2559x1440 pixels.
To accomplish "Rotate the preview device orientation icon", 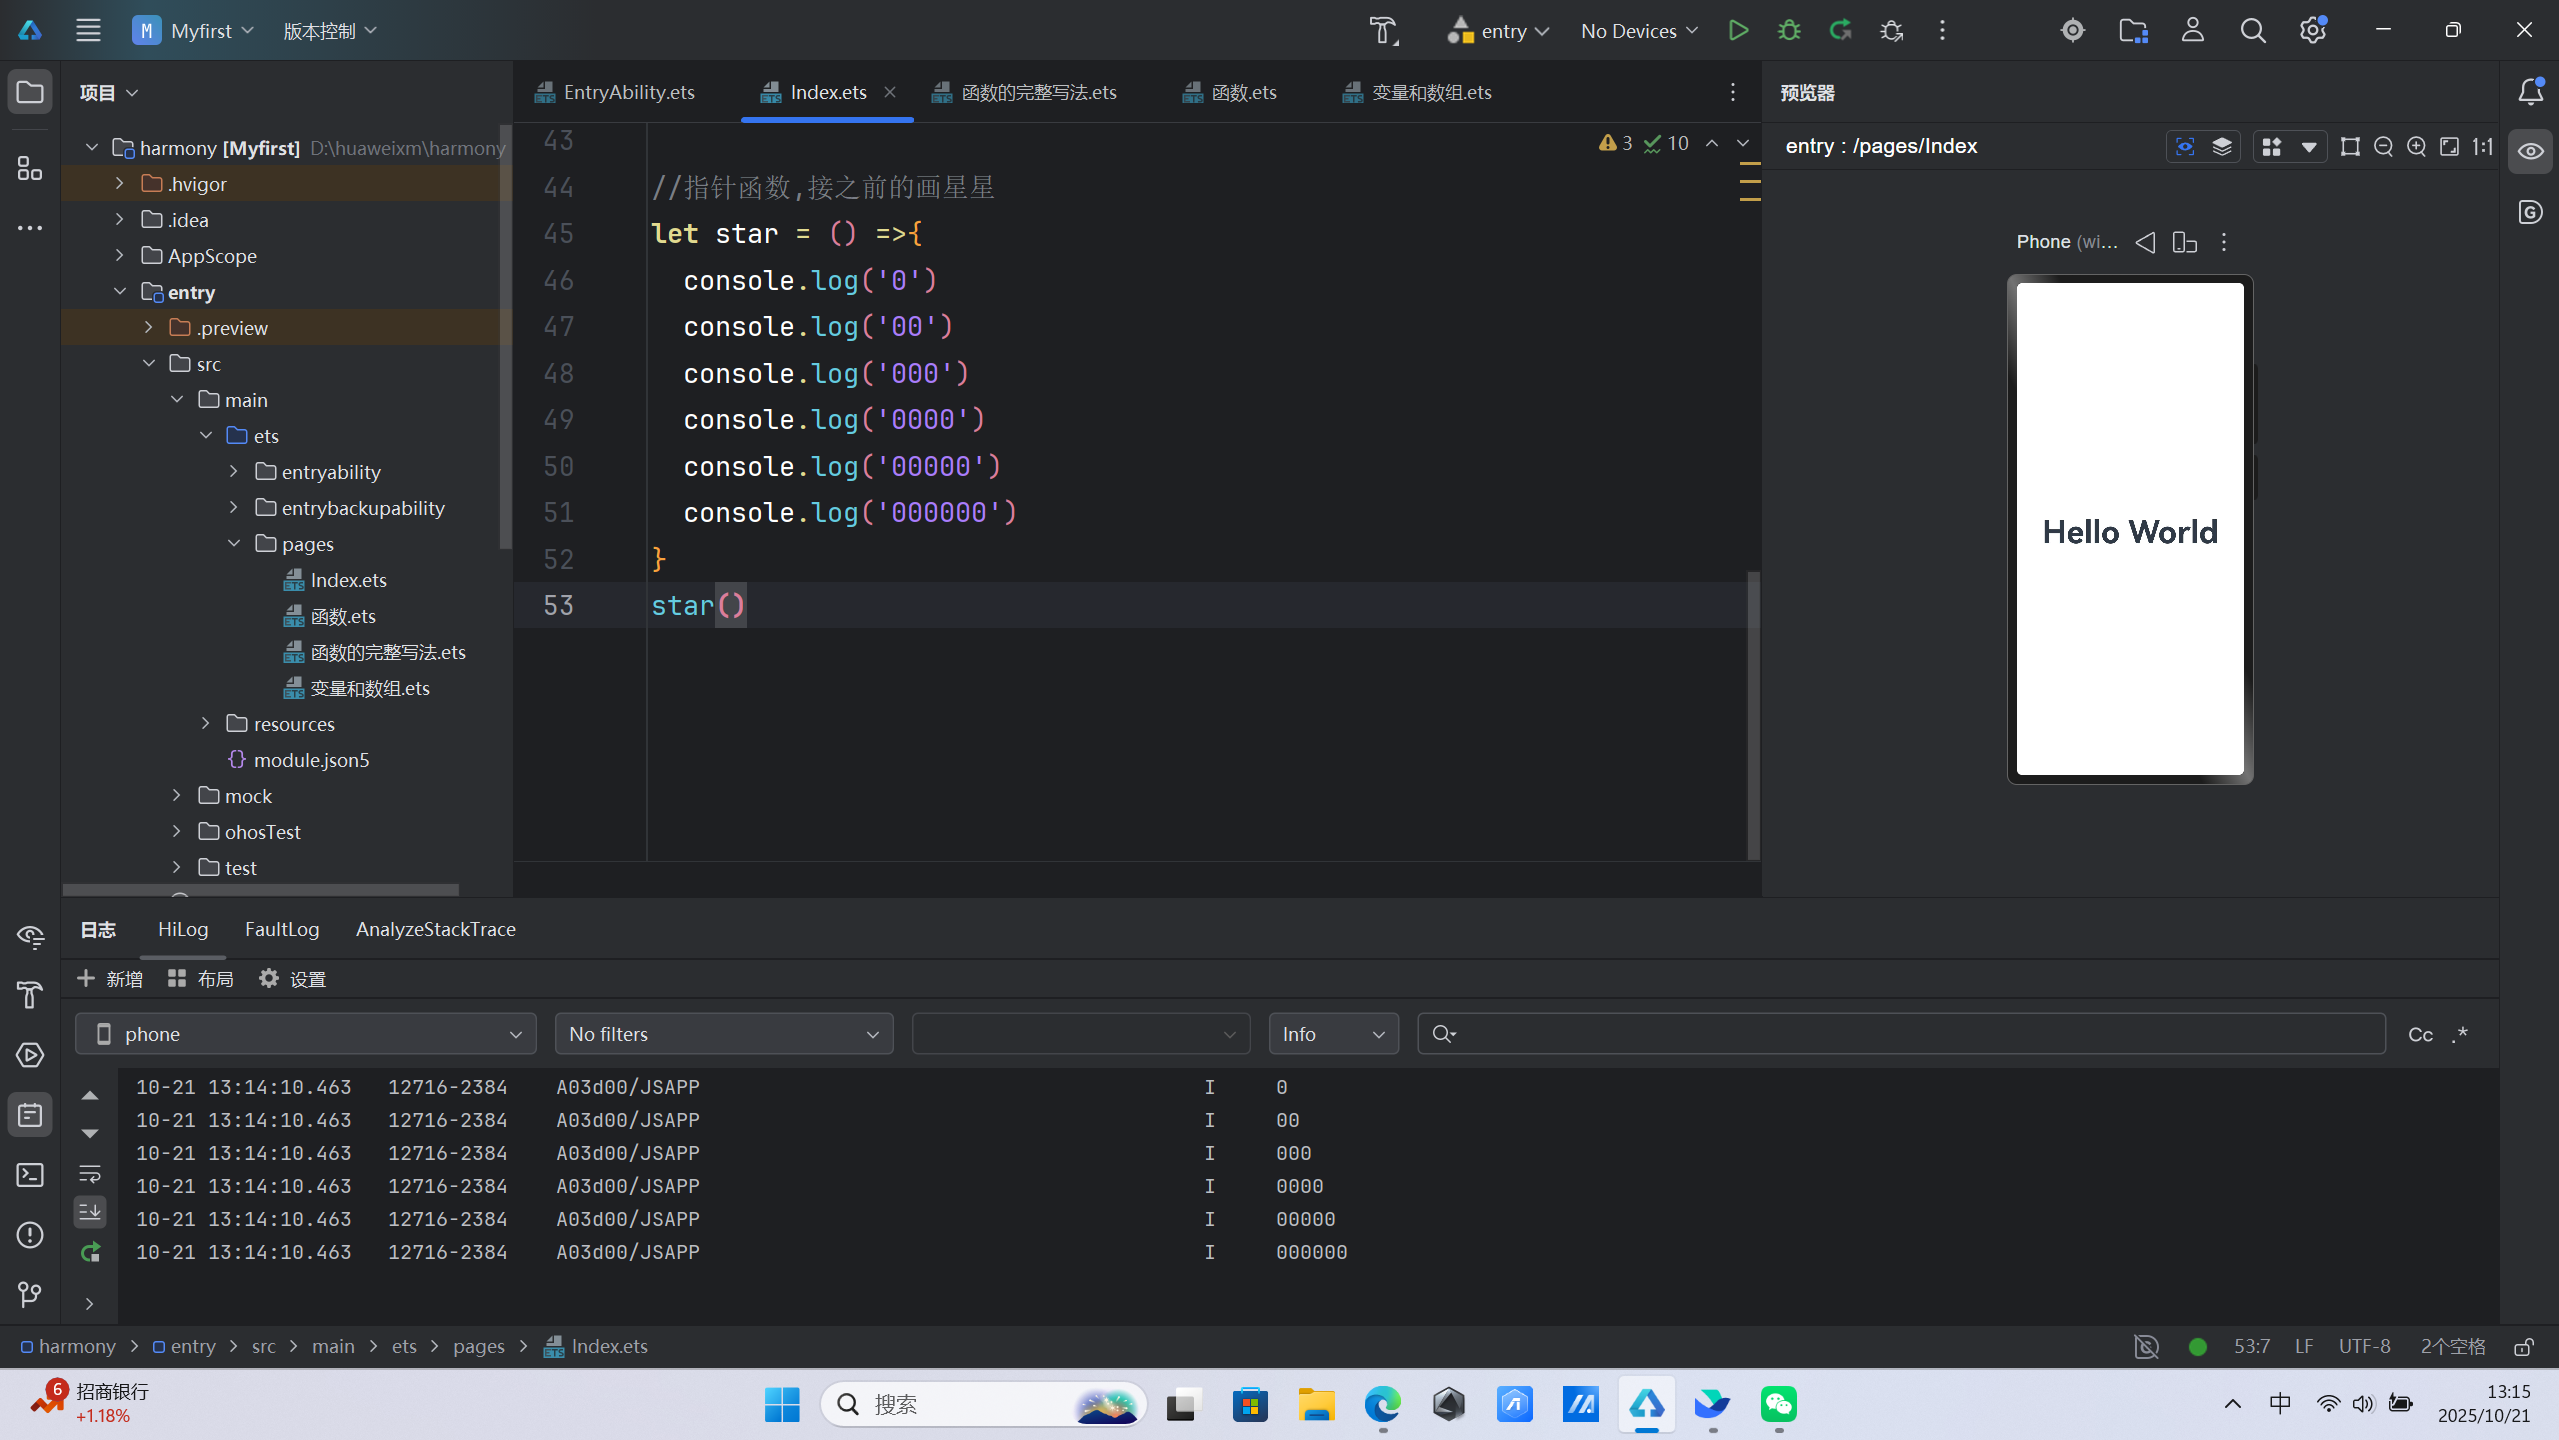I will 2184,242.
